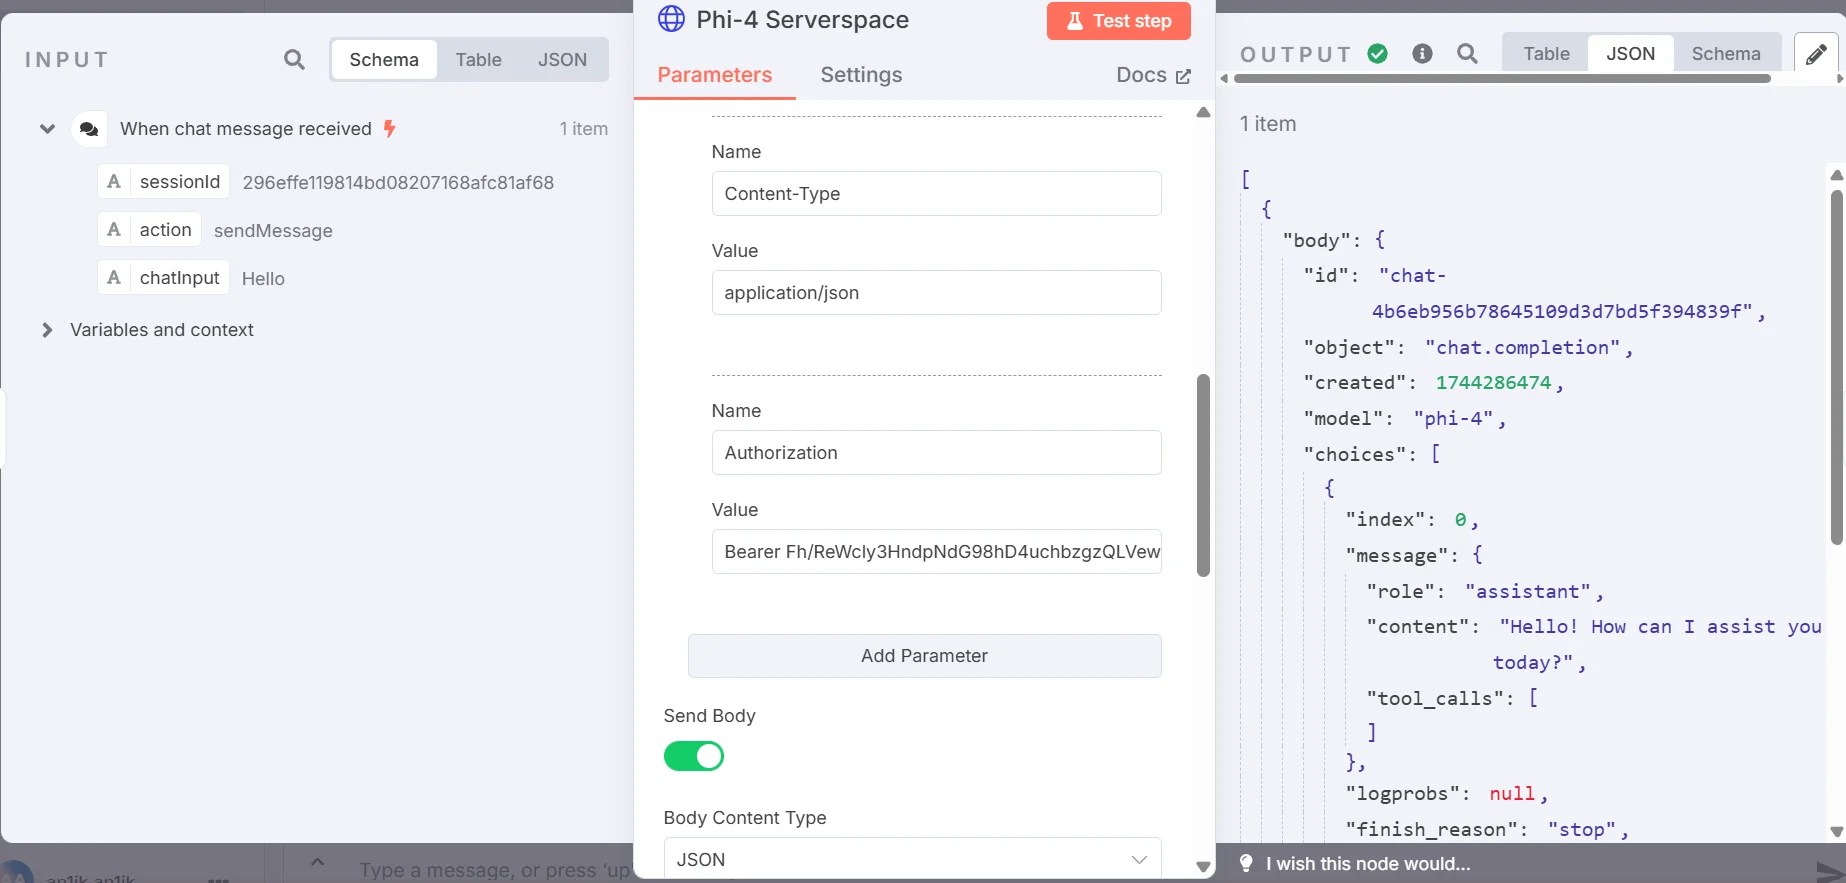Collapse the When chat message received node
1846x883 pixels.
47,129
